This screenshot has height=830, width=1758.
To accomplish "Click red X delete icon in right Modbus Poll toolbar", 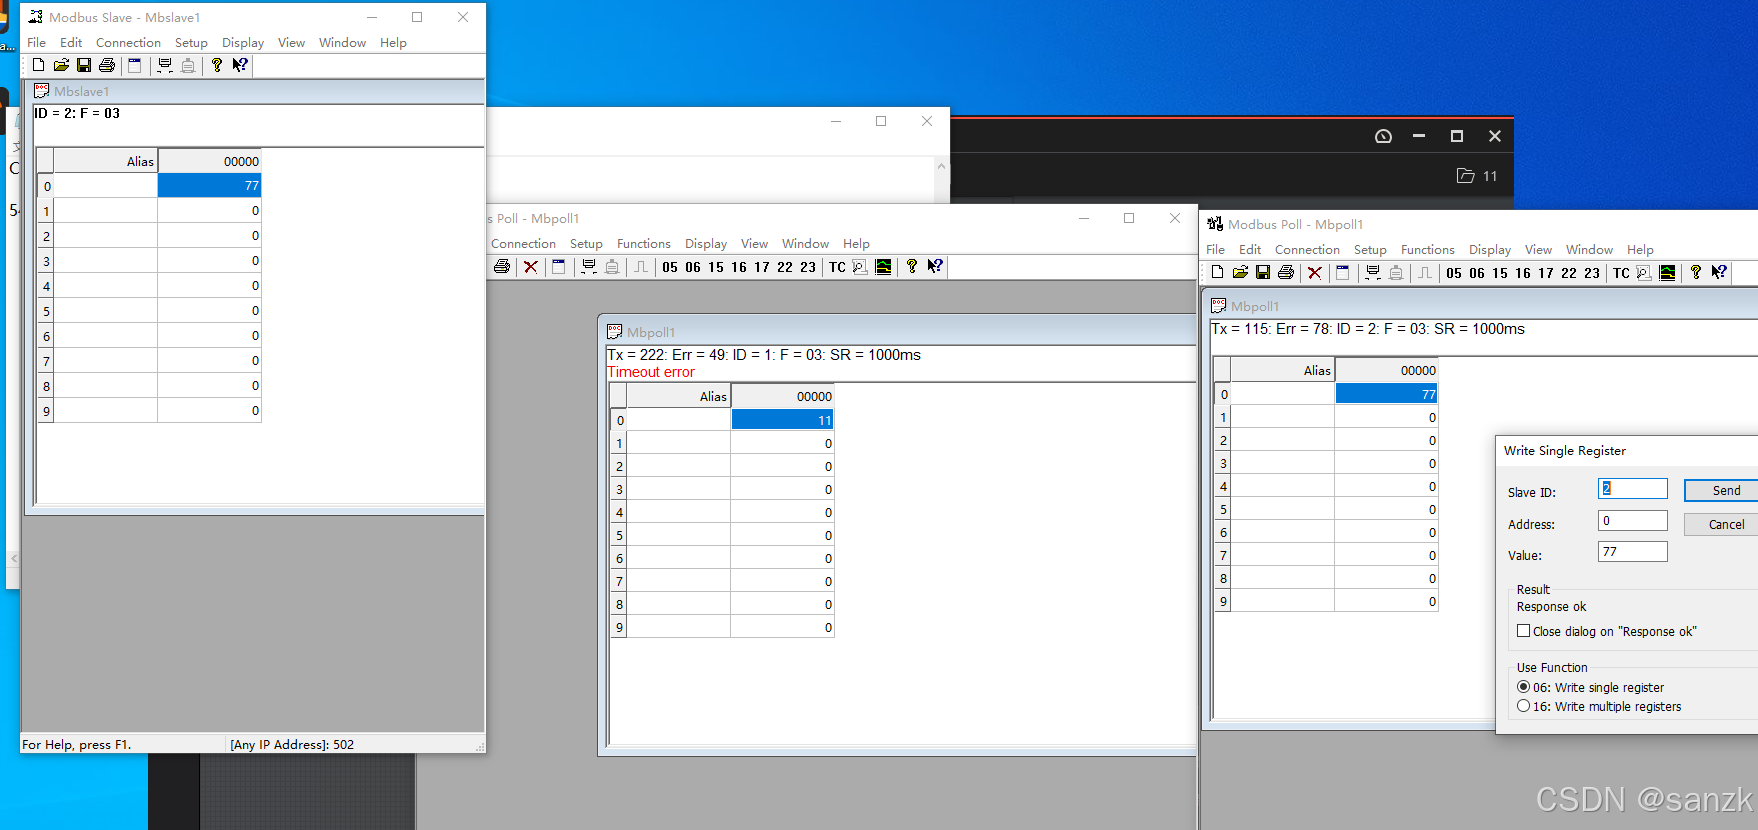I will 1315,272.
